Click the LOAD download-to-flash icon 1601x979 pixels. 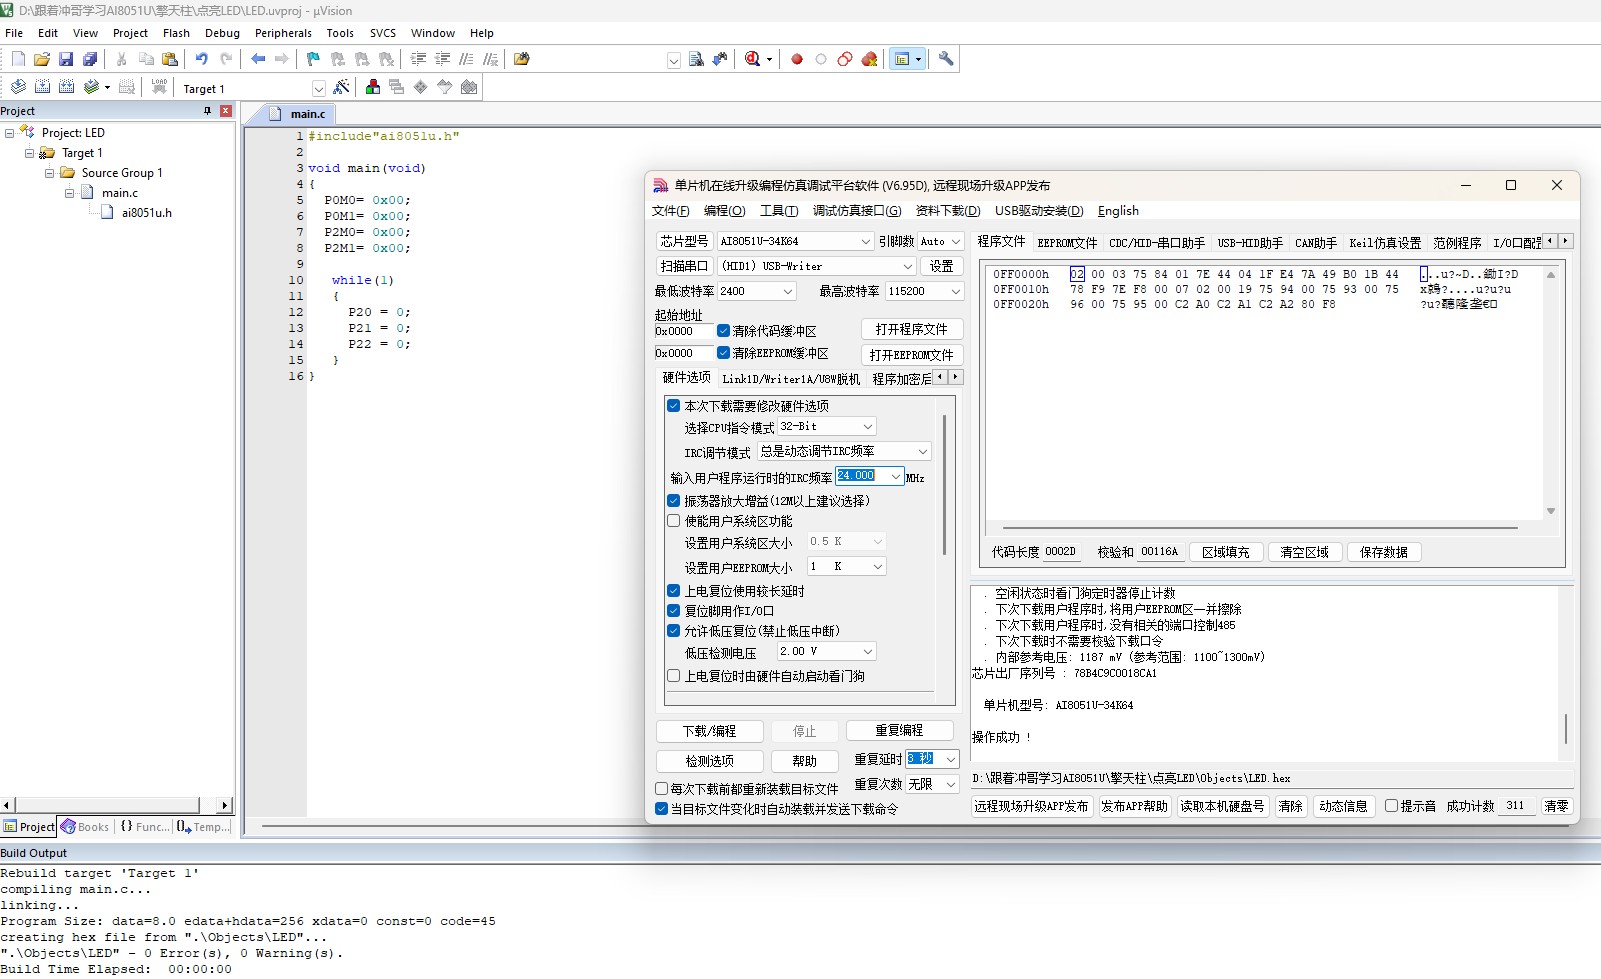pos(159,87)
